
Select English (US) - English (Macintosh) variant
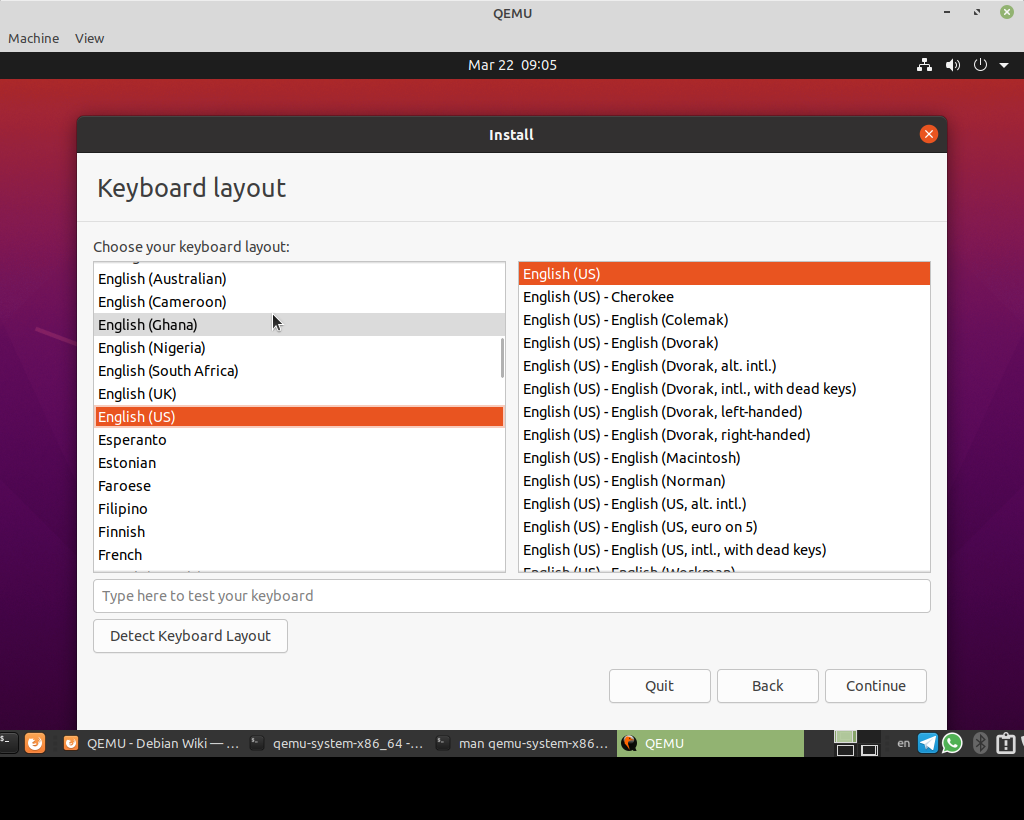coord(724,458)
